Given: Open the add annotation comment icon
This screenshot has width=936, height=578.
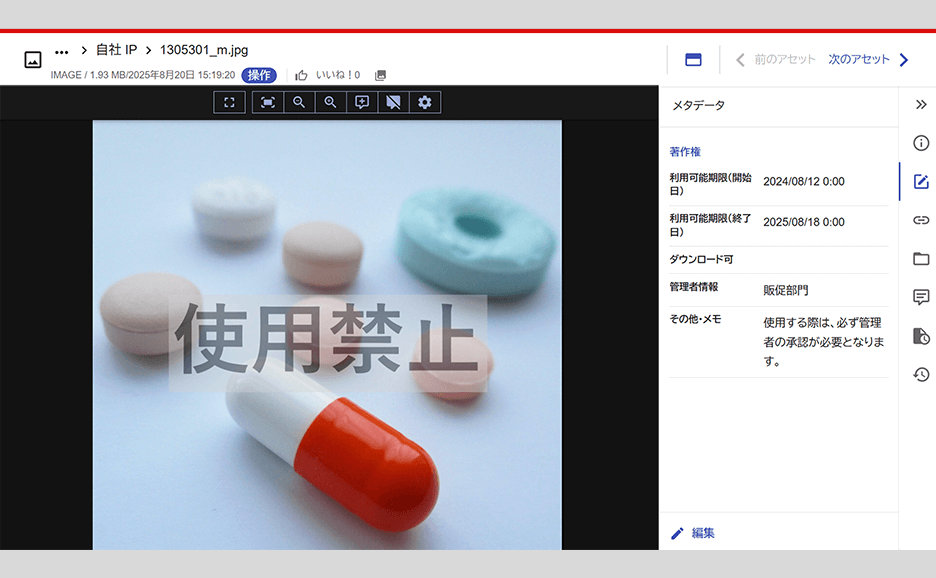Looking at the screenshot, I should [362, 101].
